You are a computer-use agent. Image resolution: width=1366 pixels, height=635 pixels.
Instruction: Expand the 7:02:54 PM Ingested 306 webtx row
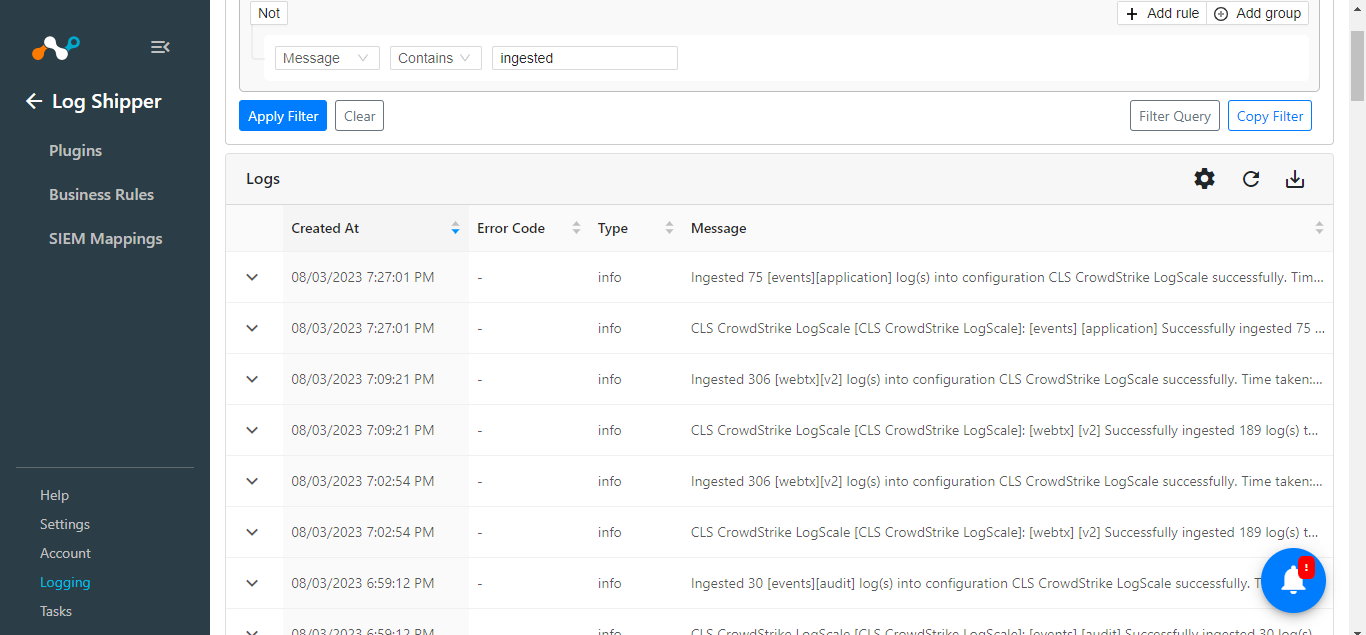click(252, 481)
